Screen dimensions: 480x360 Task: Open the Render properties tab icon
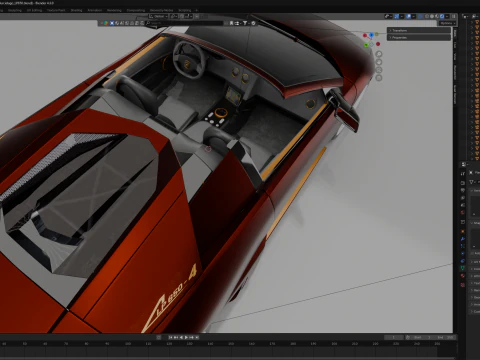463,183
